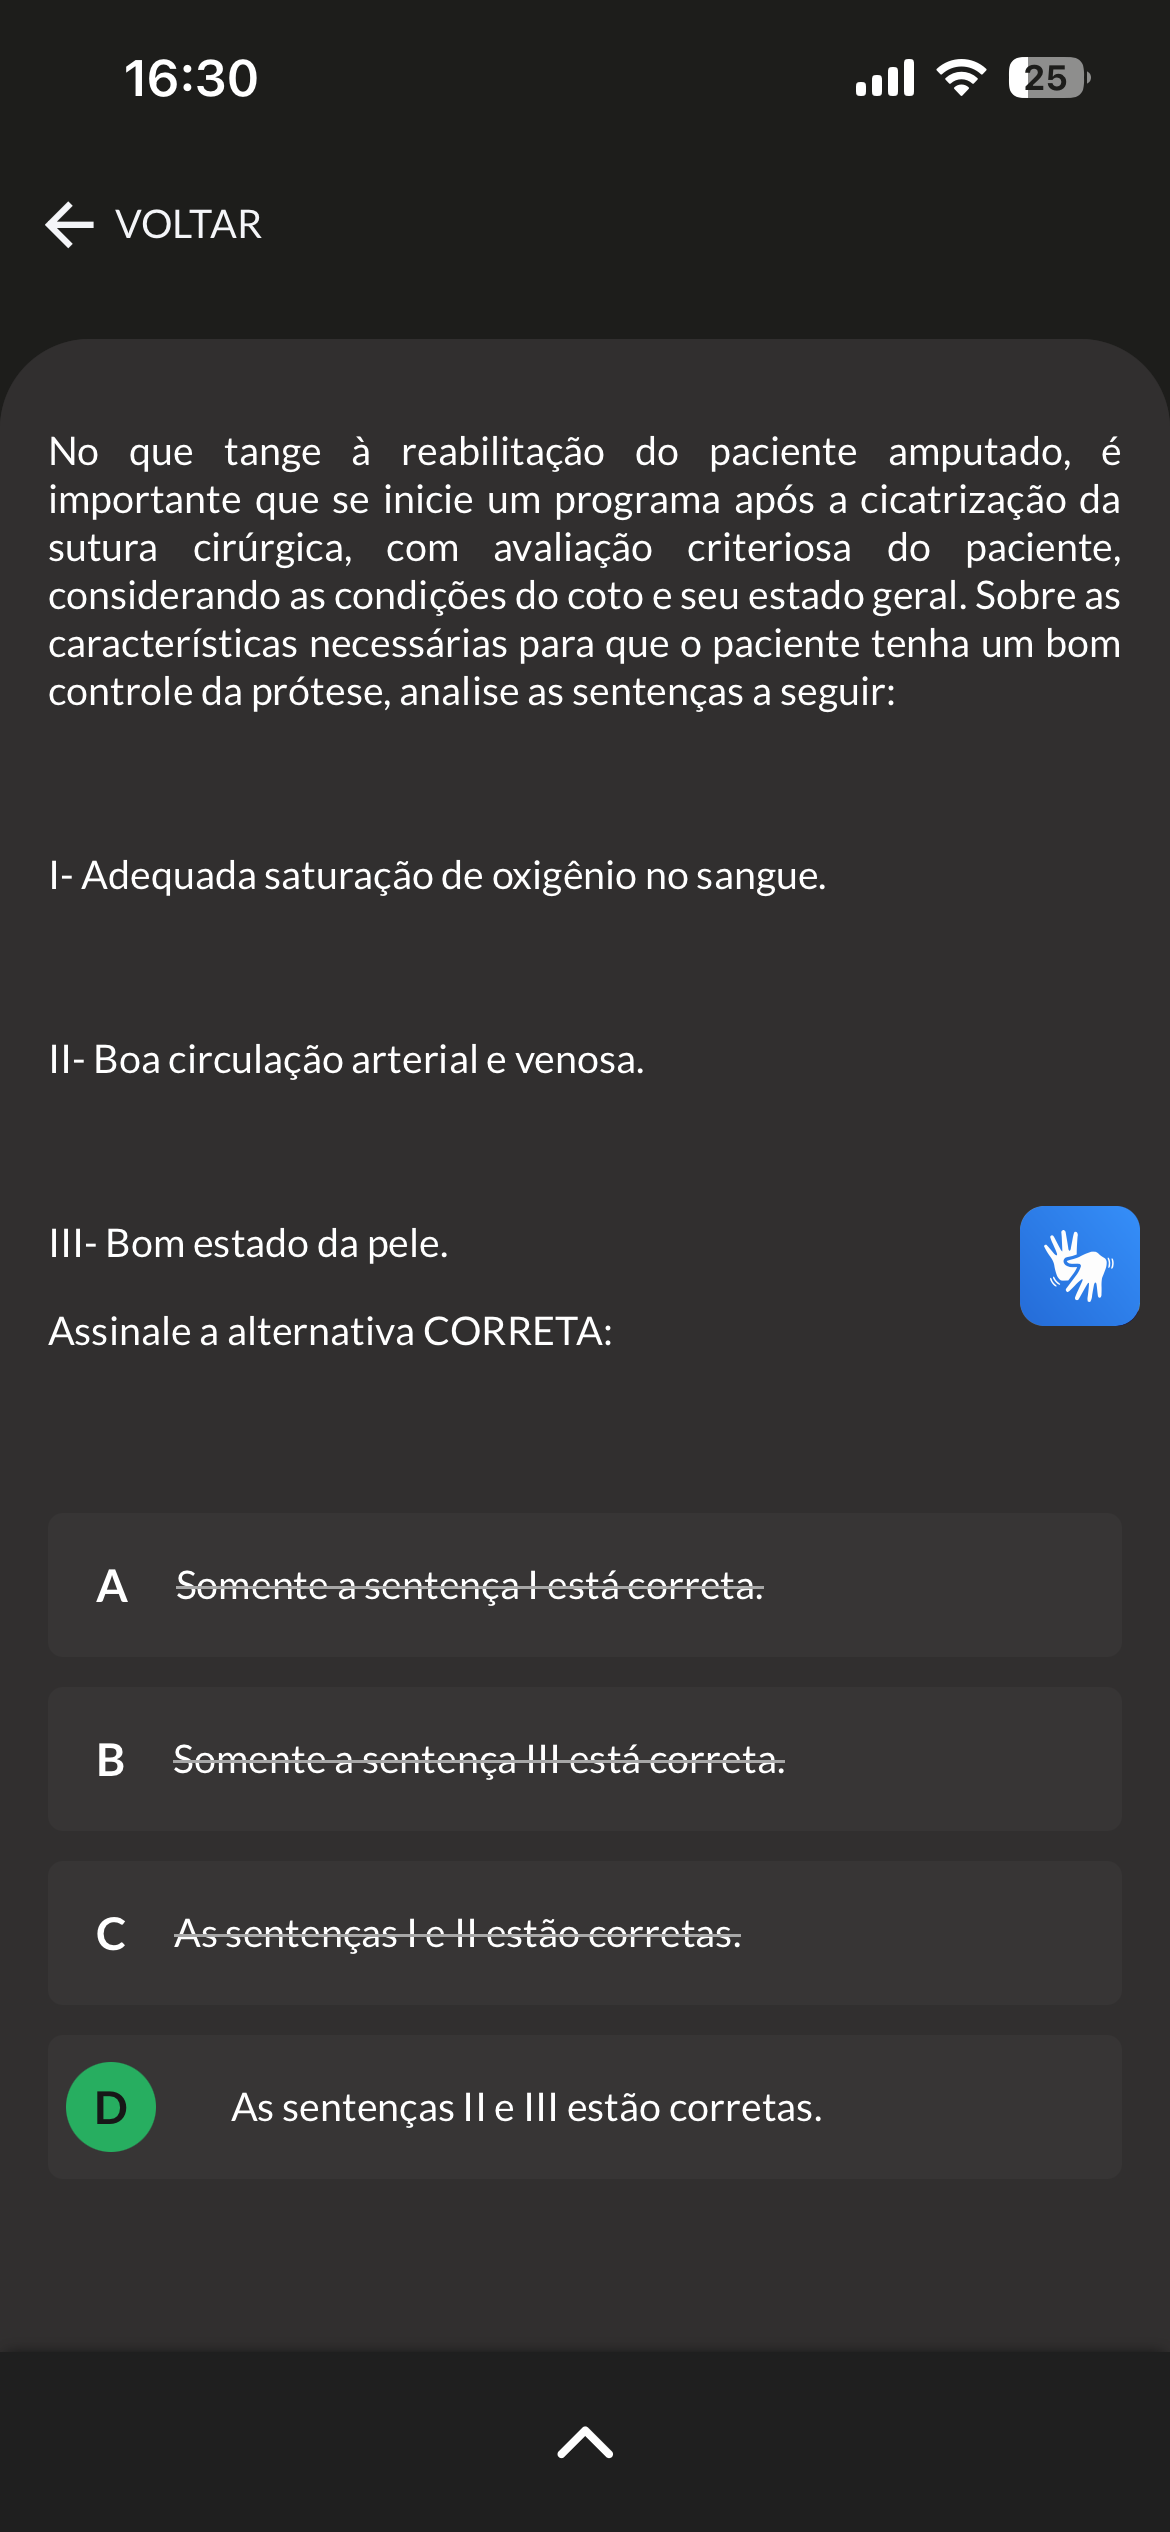Tap the back arrow icon

(70, 224)
